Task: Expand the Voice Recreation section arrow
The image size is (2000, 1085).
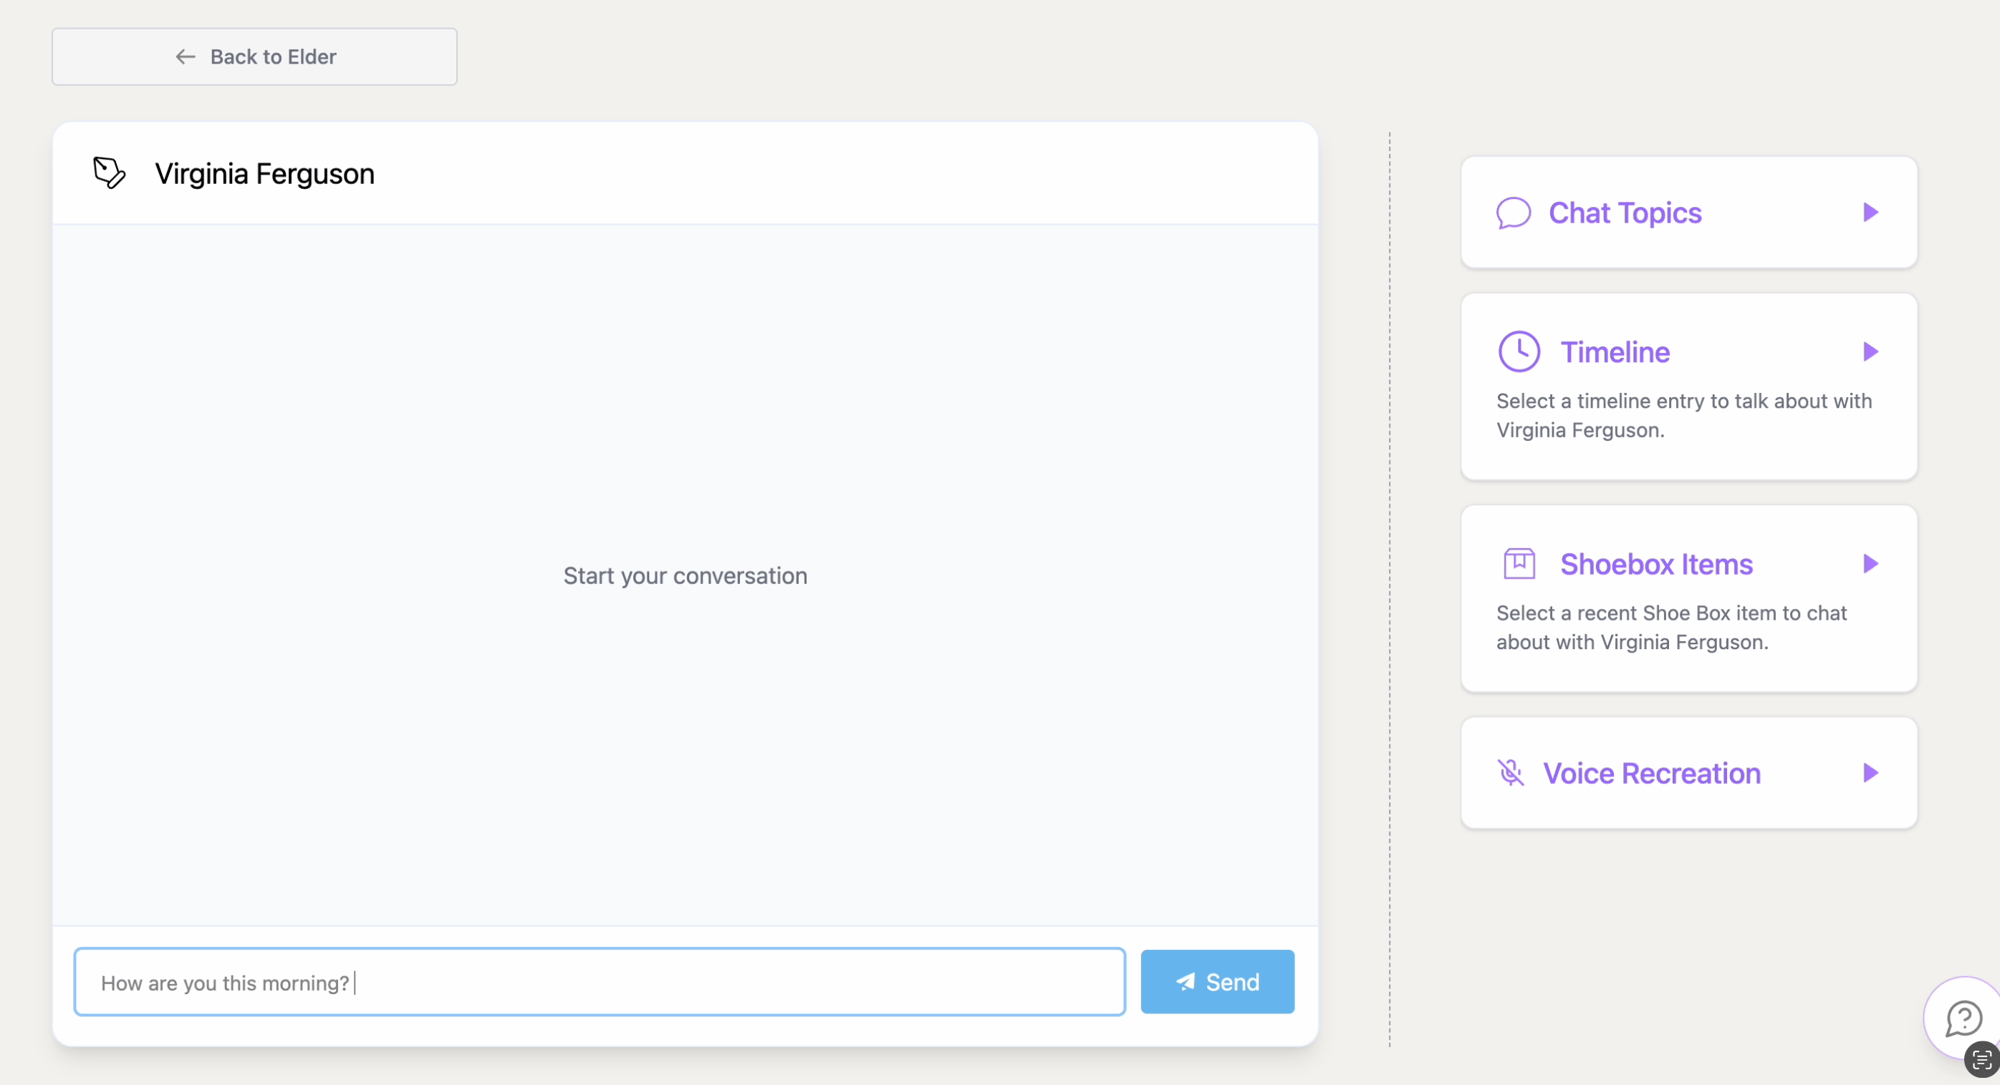Action: (x=1870, y=773)
